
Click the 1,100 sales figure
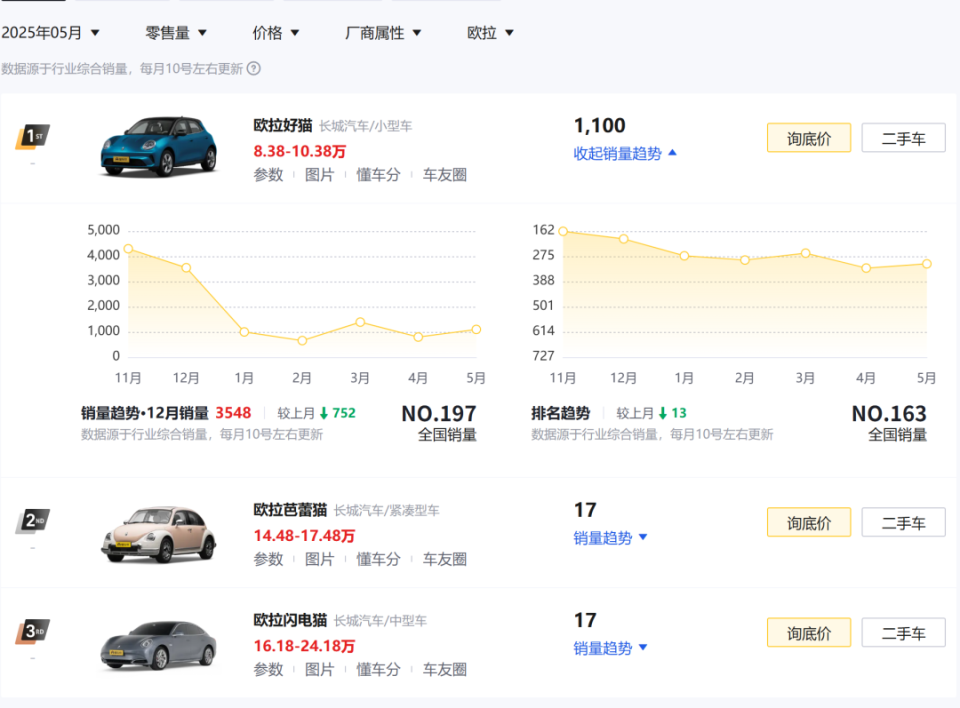(x=599, y=126)
